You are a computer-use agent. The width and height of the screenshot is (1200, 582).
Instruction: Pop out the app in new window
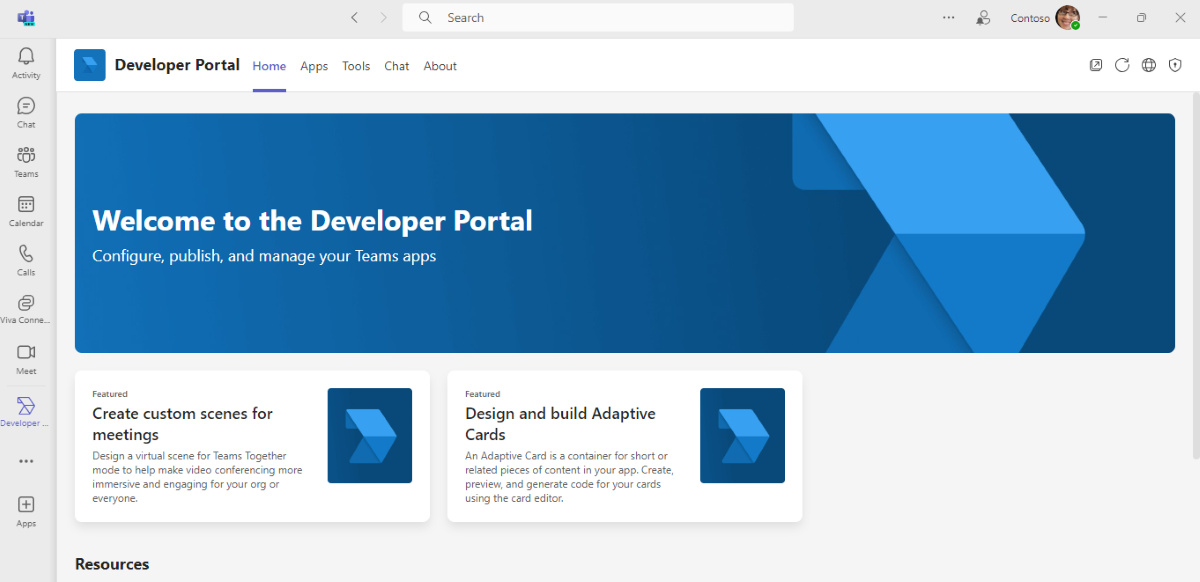(x=1096, y=65)
